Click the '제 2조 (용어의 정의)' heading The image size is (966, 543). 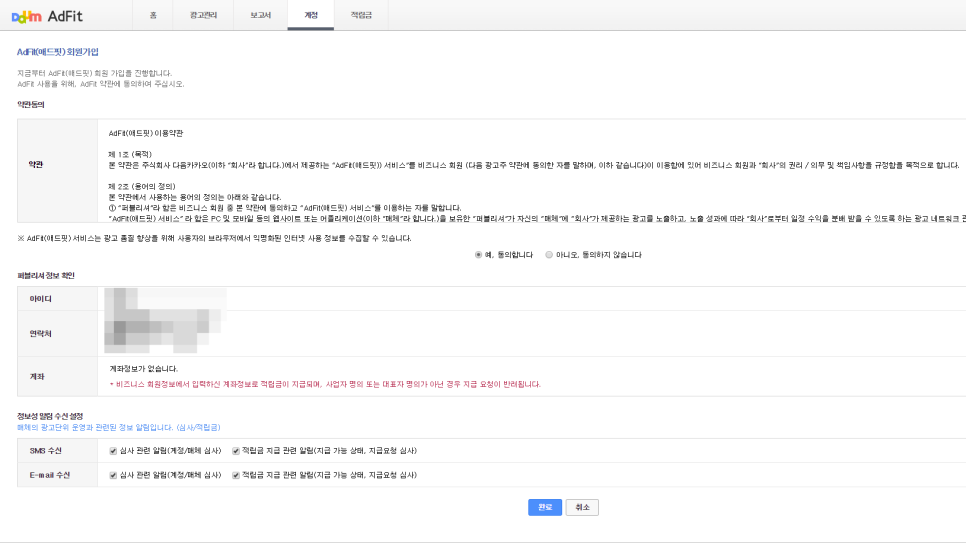point(142,186)
